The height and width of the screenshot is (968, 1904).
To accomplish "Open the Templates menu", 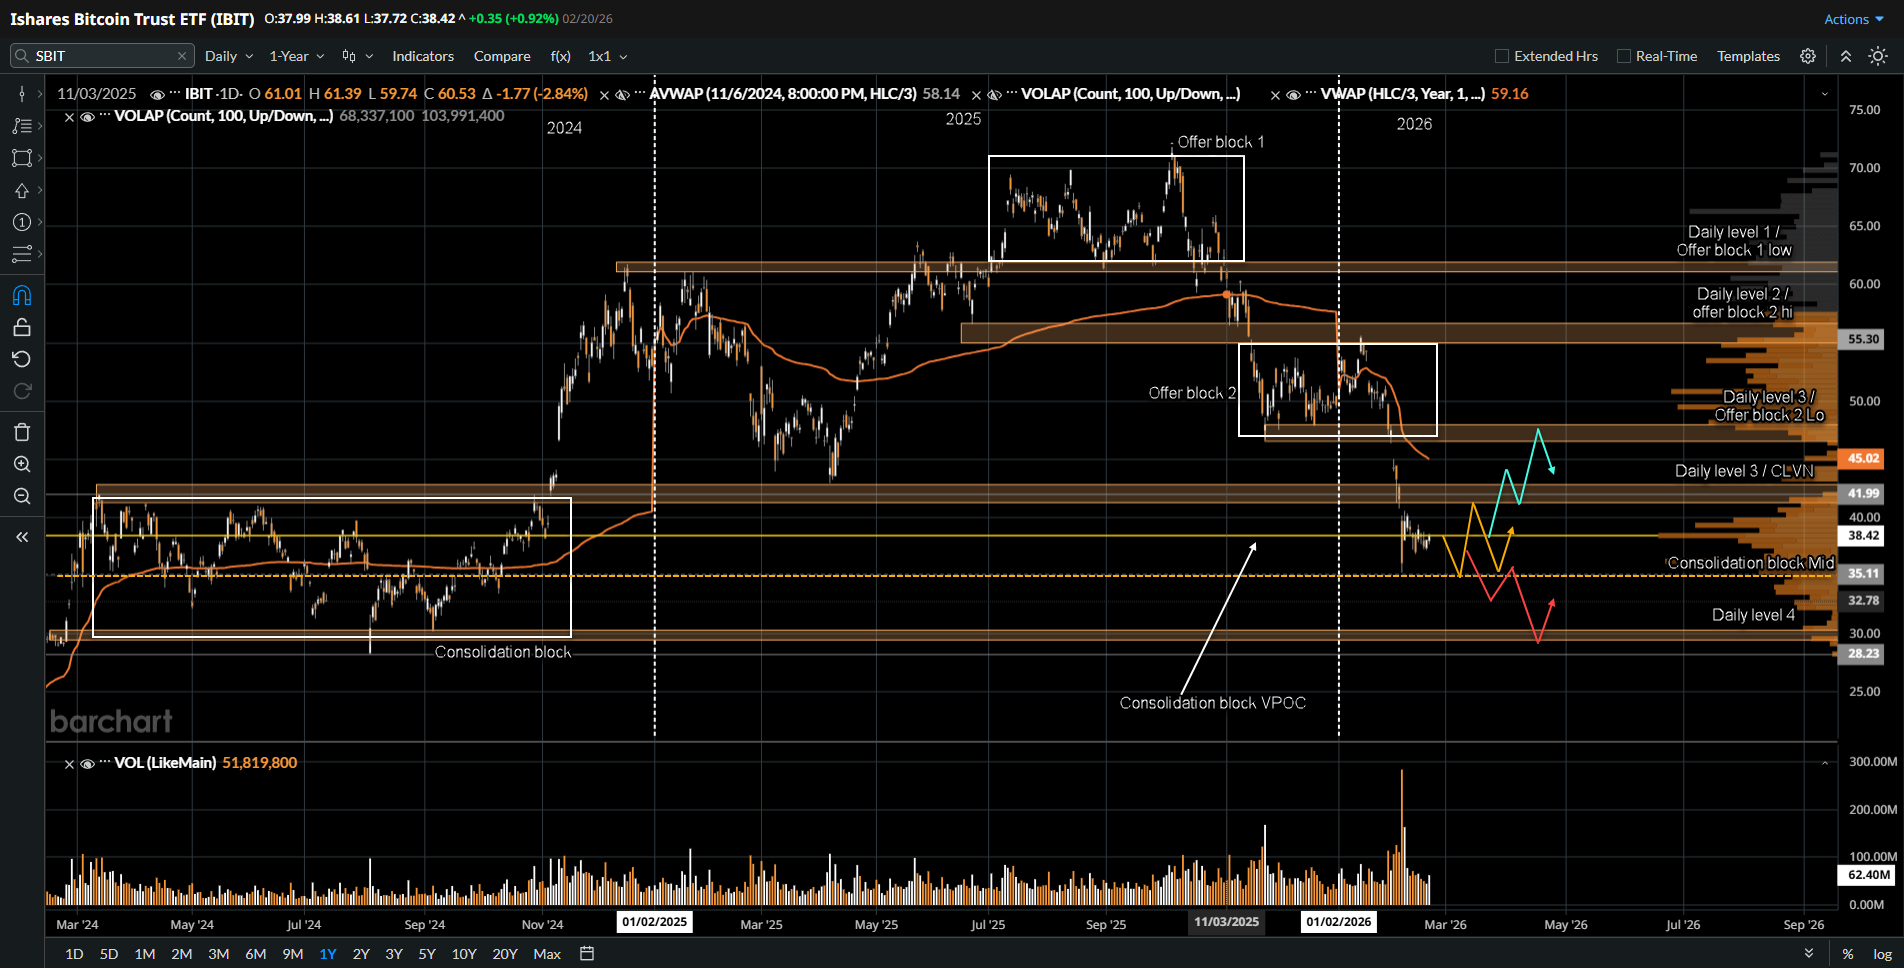I will pyautogui.click(x=1748, y=56).
